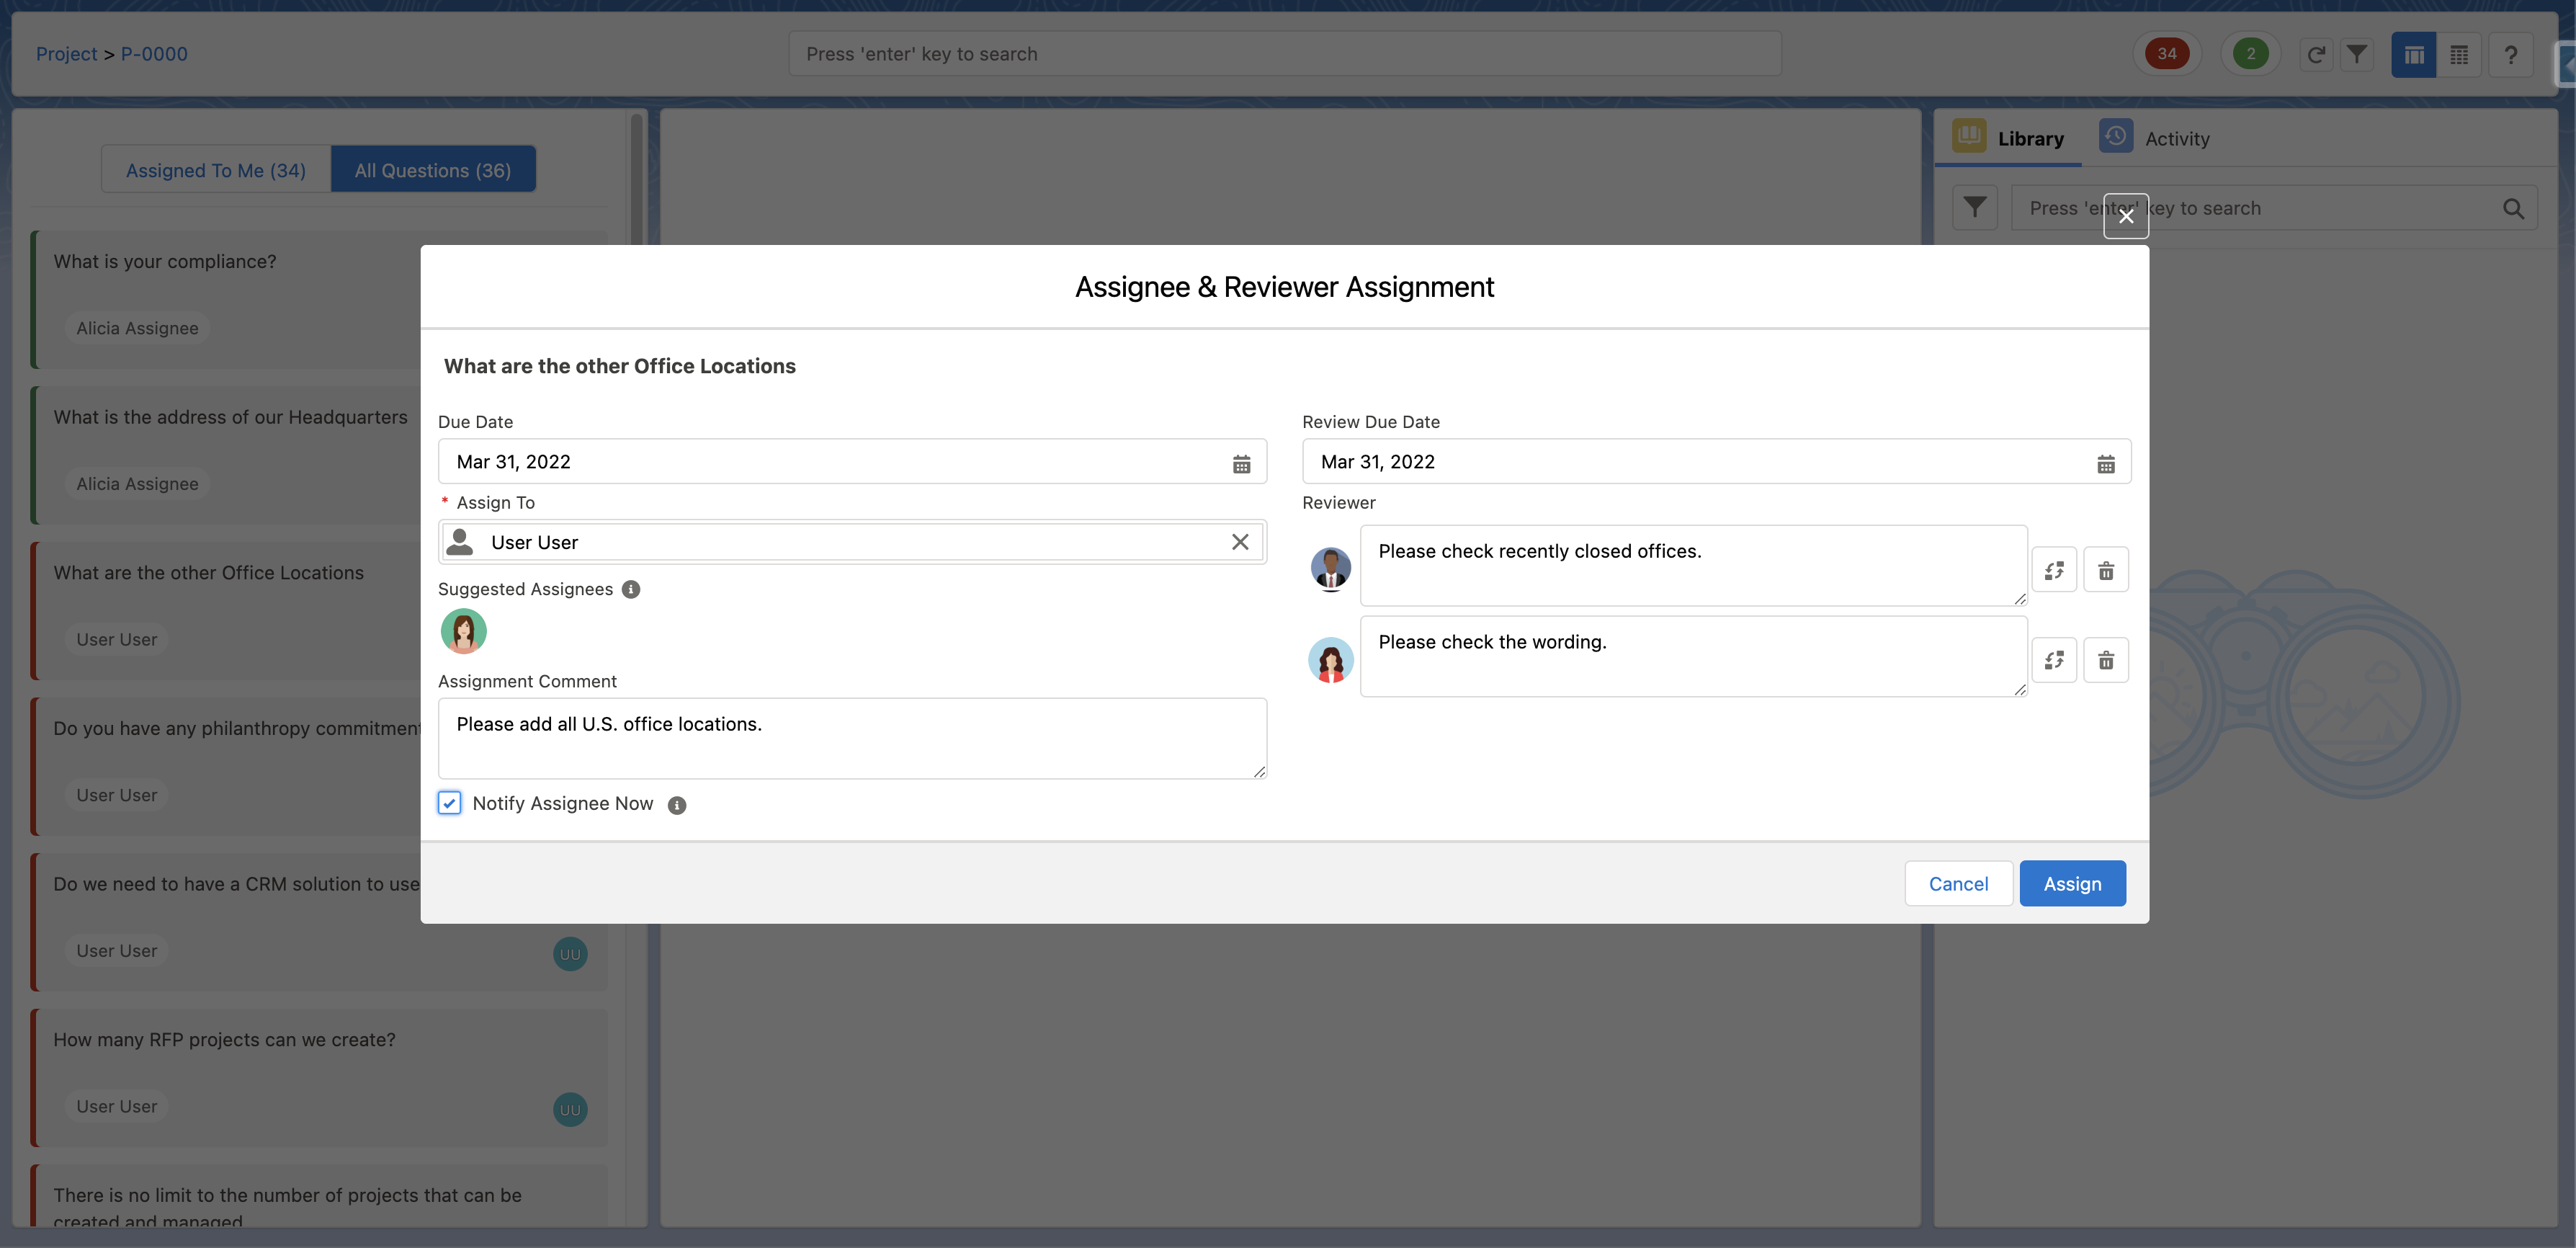Click Alicia Assignee tag under Headquarters question
Image resolution: width=2576 pixels, height=1248 pixels.
click(x=137, y=484)
